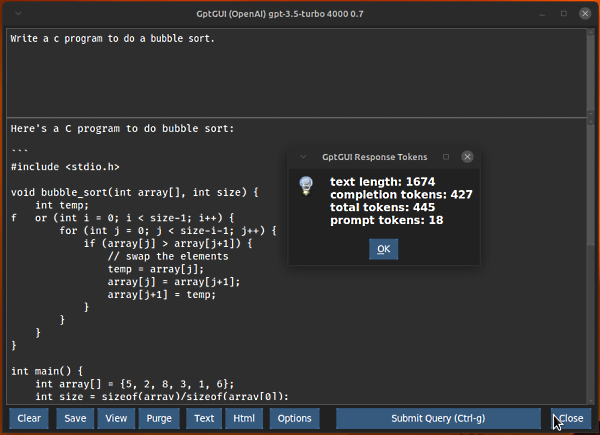The height and width of the screenshot is (435, 600).
Task: Maximize the main GptGUI window
Action: click(564, 14)
